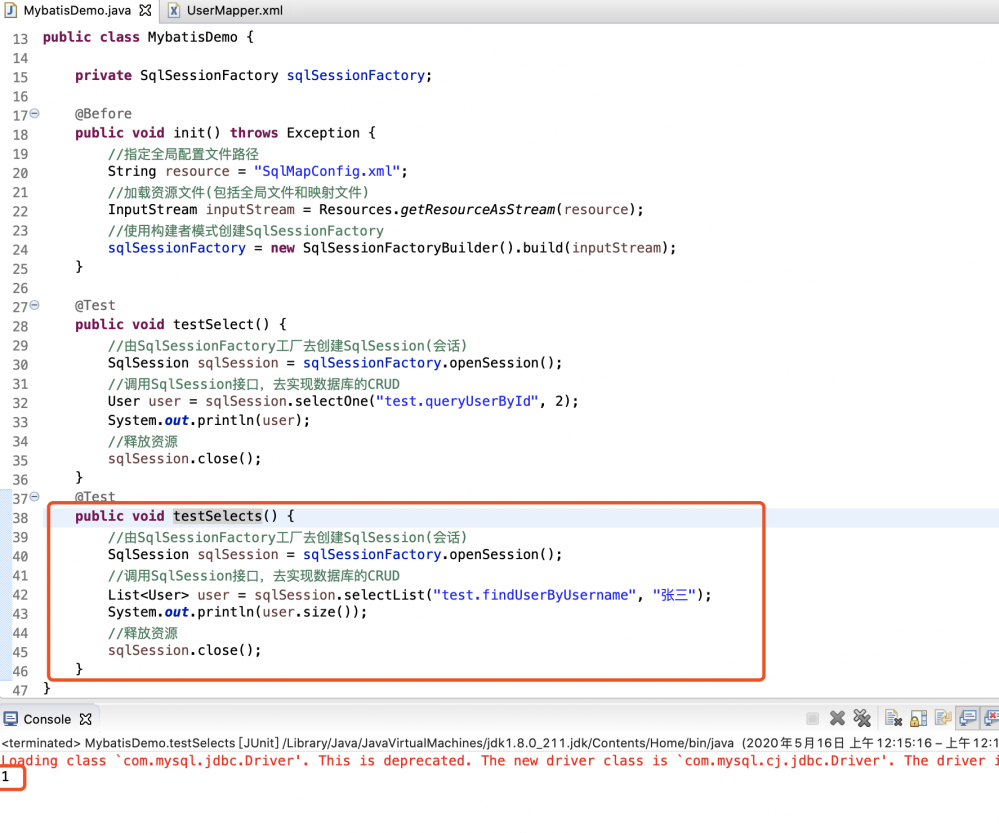
Task: Click the testSelect method name on line 28
Action: (x=213, y=324)
